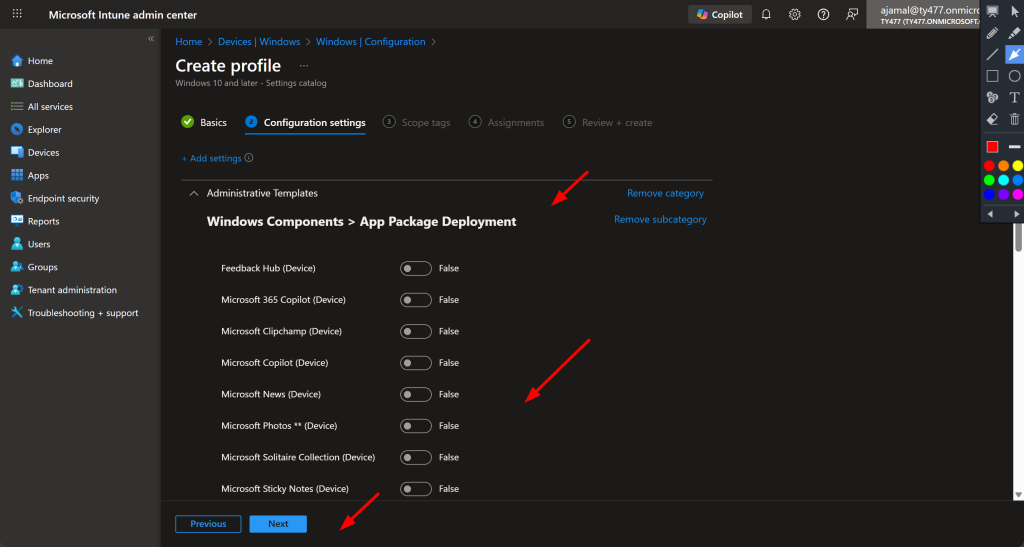Click the Next button
The width and height of the screenshot is (1024, 547).
point(278,524)
